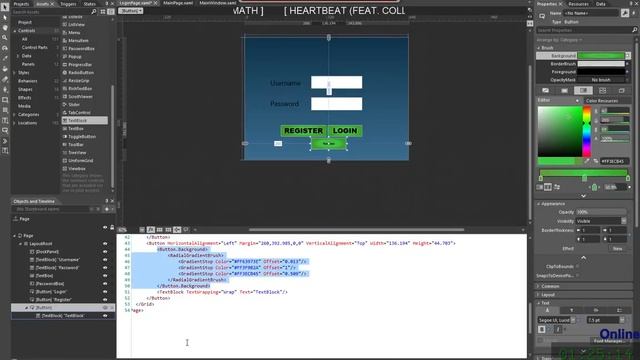Lock all elements using the padlock icon
Screen dimensions: 640x360
(112, 227)
